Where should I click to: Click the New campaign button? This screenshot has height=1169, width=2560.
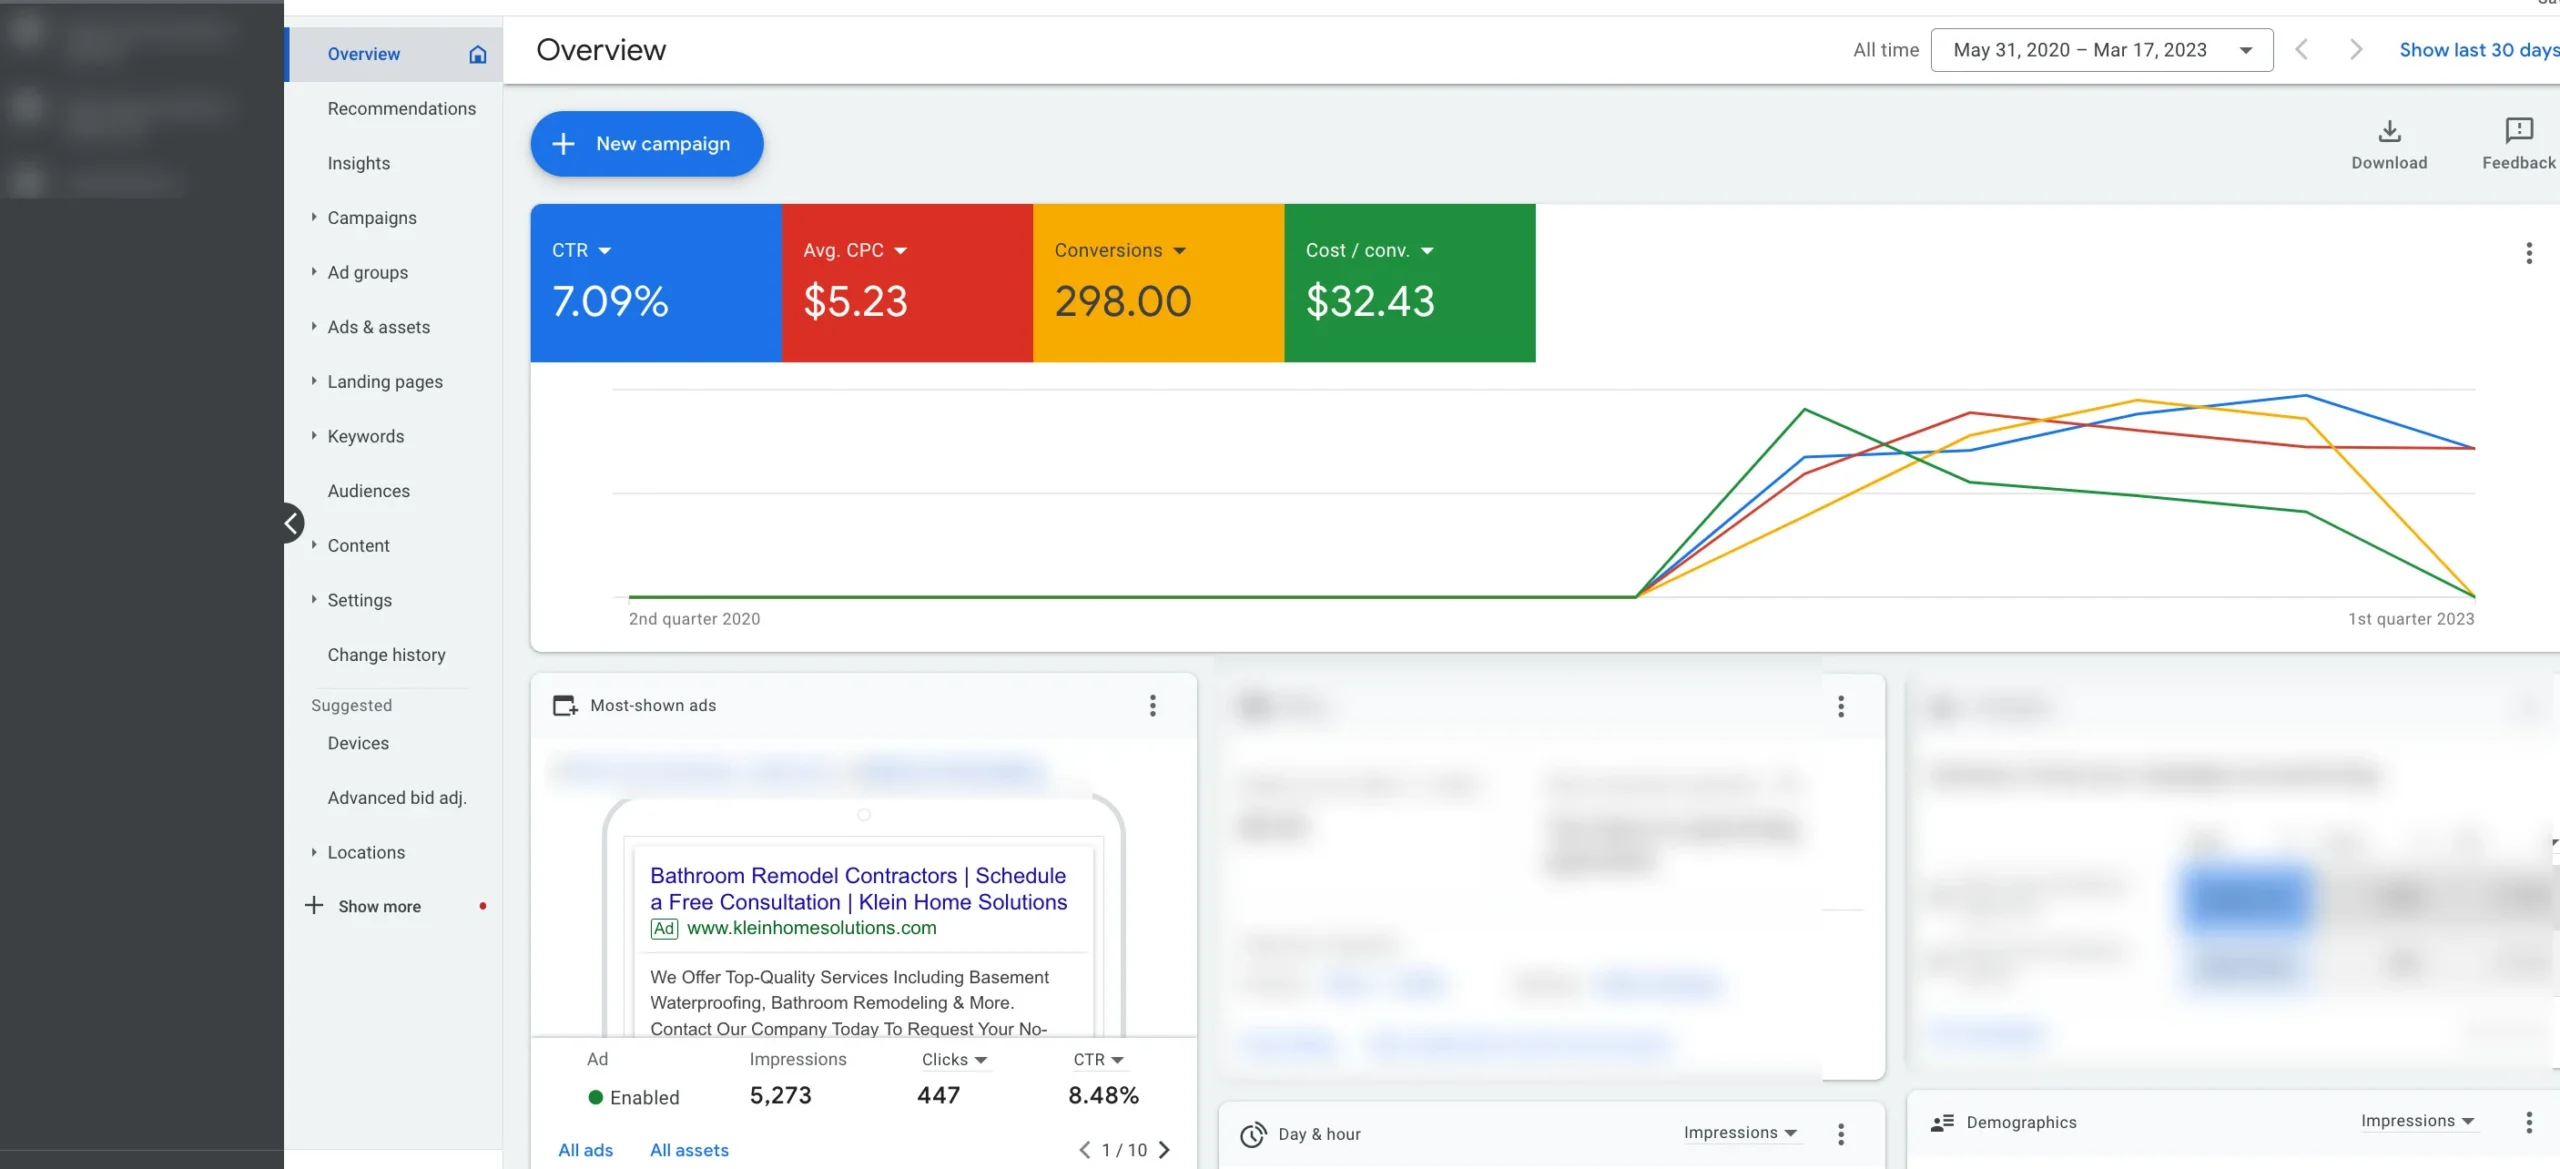646,144
